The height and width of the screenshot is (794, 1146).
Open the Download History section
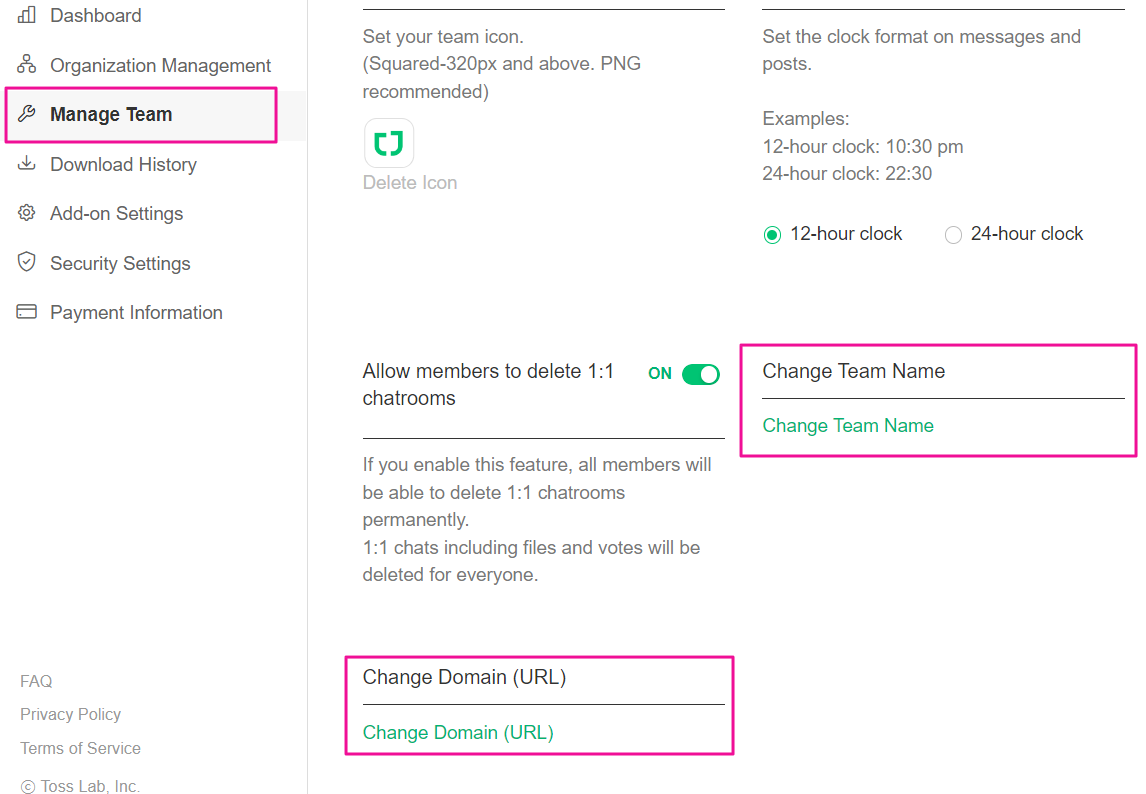pyautogui.click(x=123, y=164)
